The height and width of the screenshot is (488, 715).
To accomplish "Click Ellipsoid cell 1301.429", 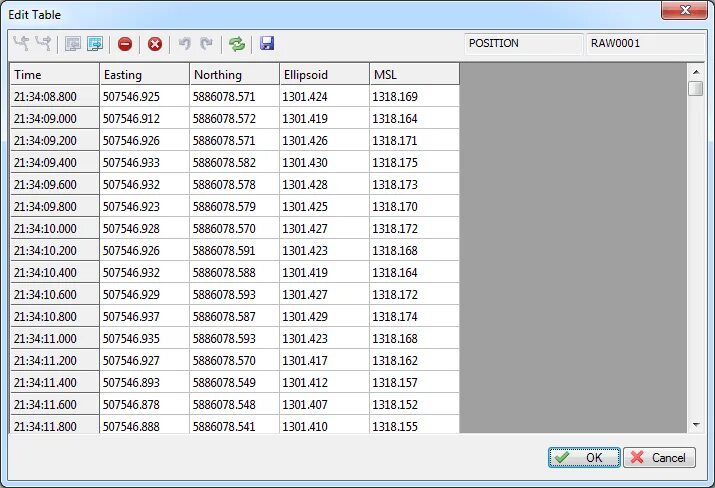I will point(324,316).
